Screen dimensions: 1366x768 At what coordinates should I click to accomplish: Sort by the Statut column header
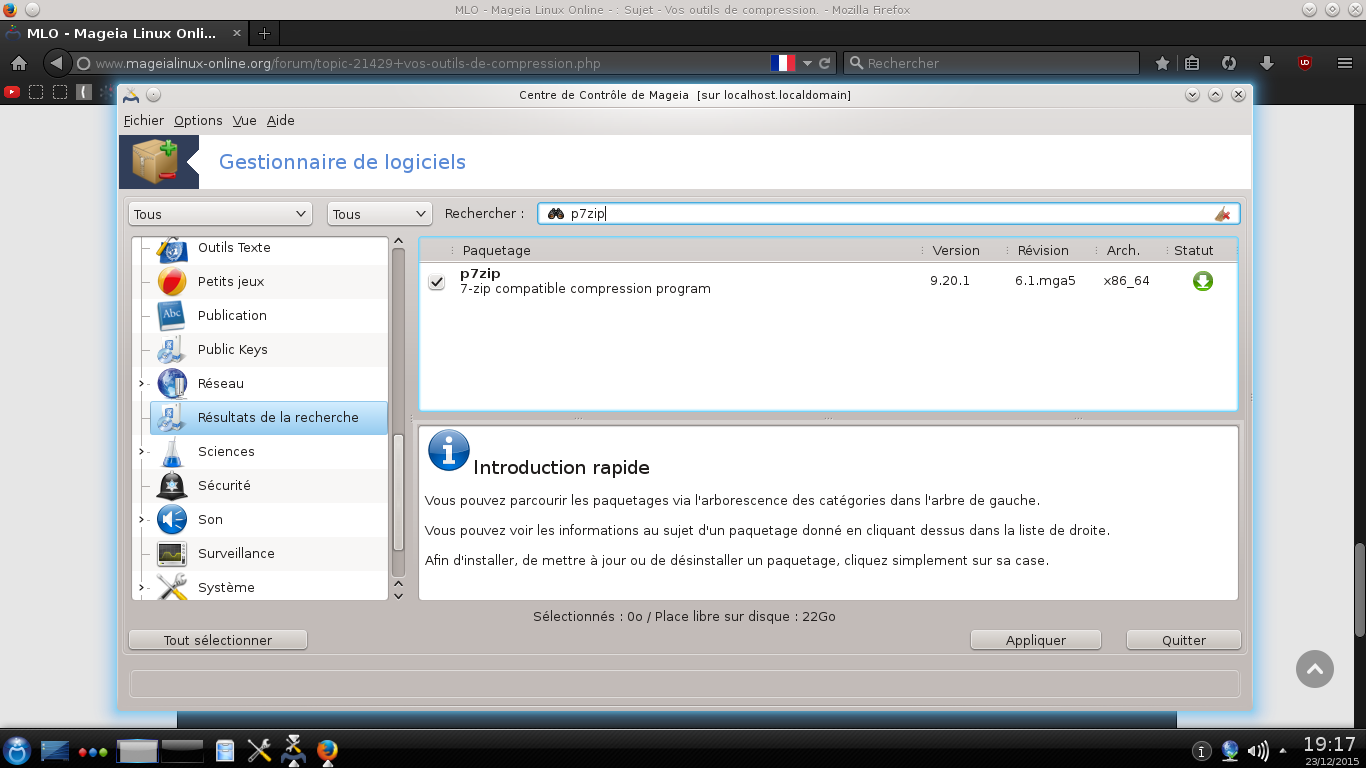(x=1194, y=250)
